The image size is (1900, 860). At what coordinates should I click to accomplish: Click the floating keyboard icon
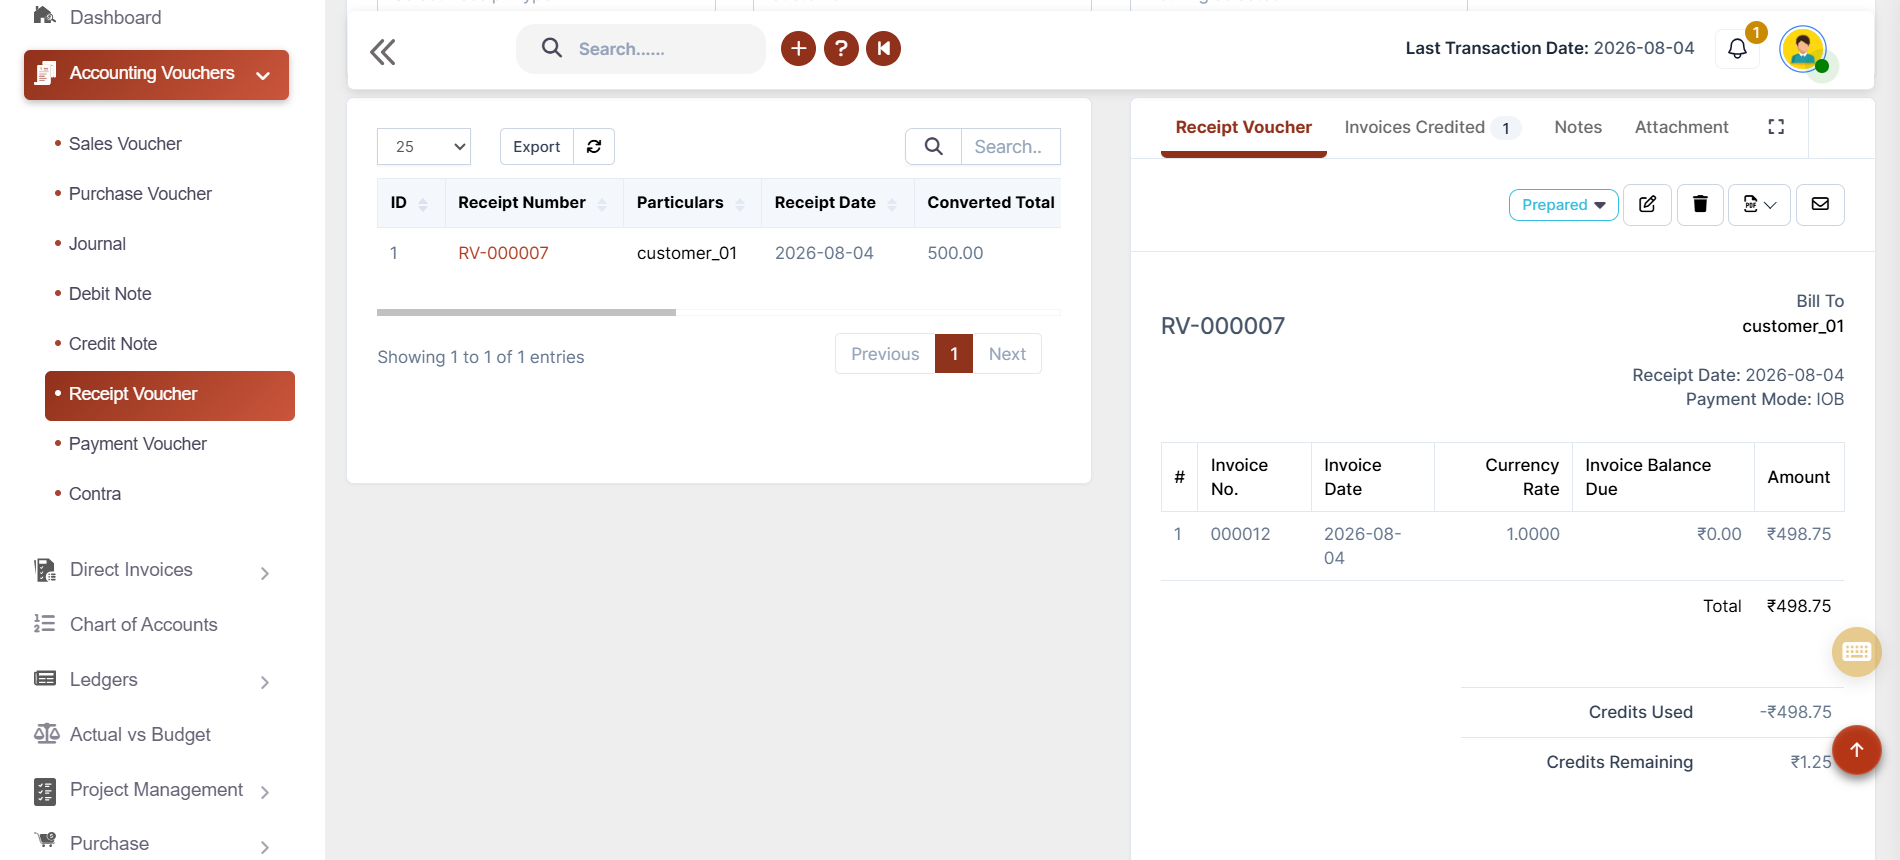(1856, 652)
